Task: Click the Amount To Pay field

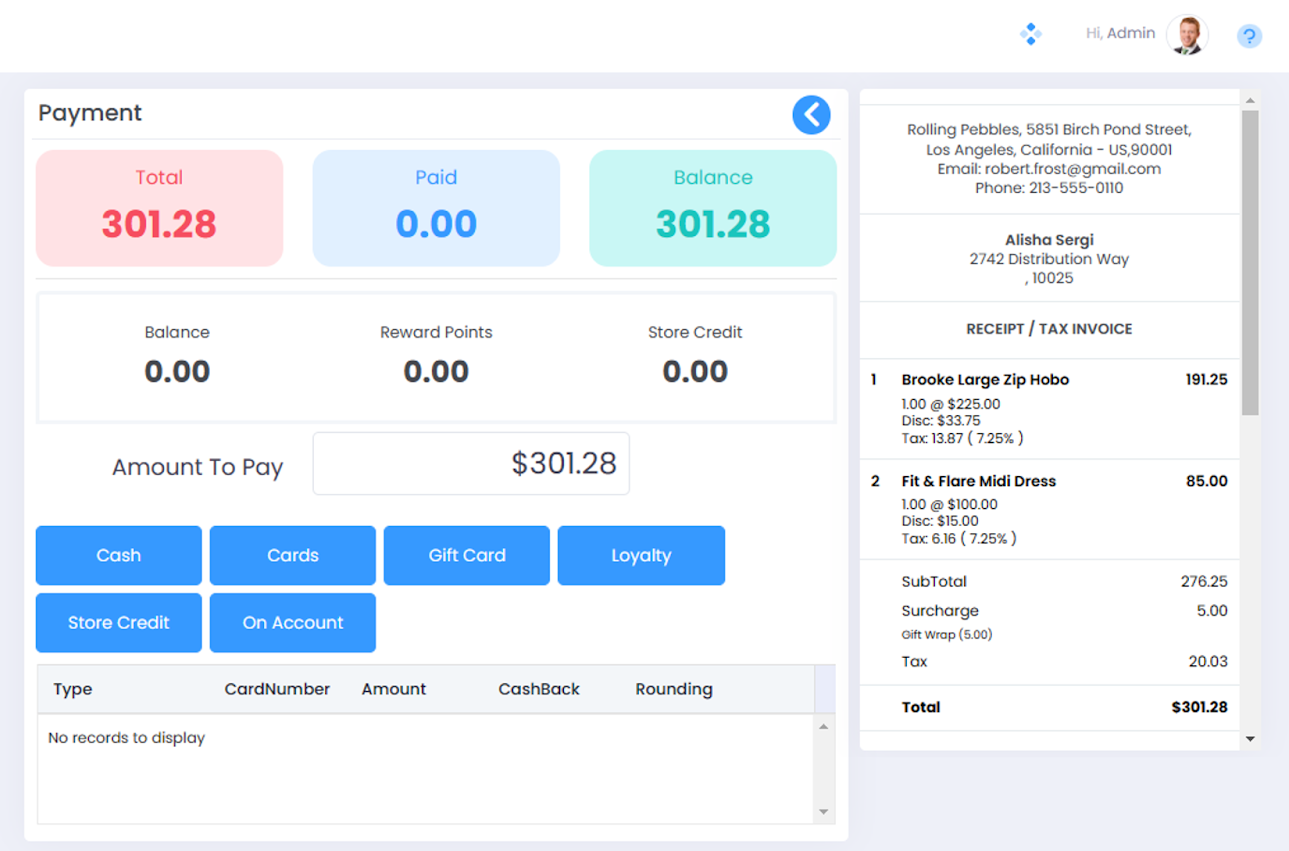Action: click(x=471, y=464)
